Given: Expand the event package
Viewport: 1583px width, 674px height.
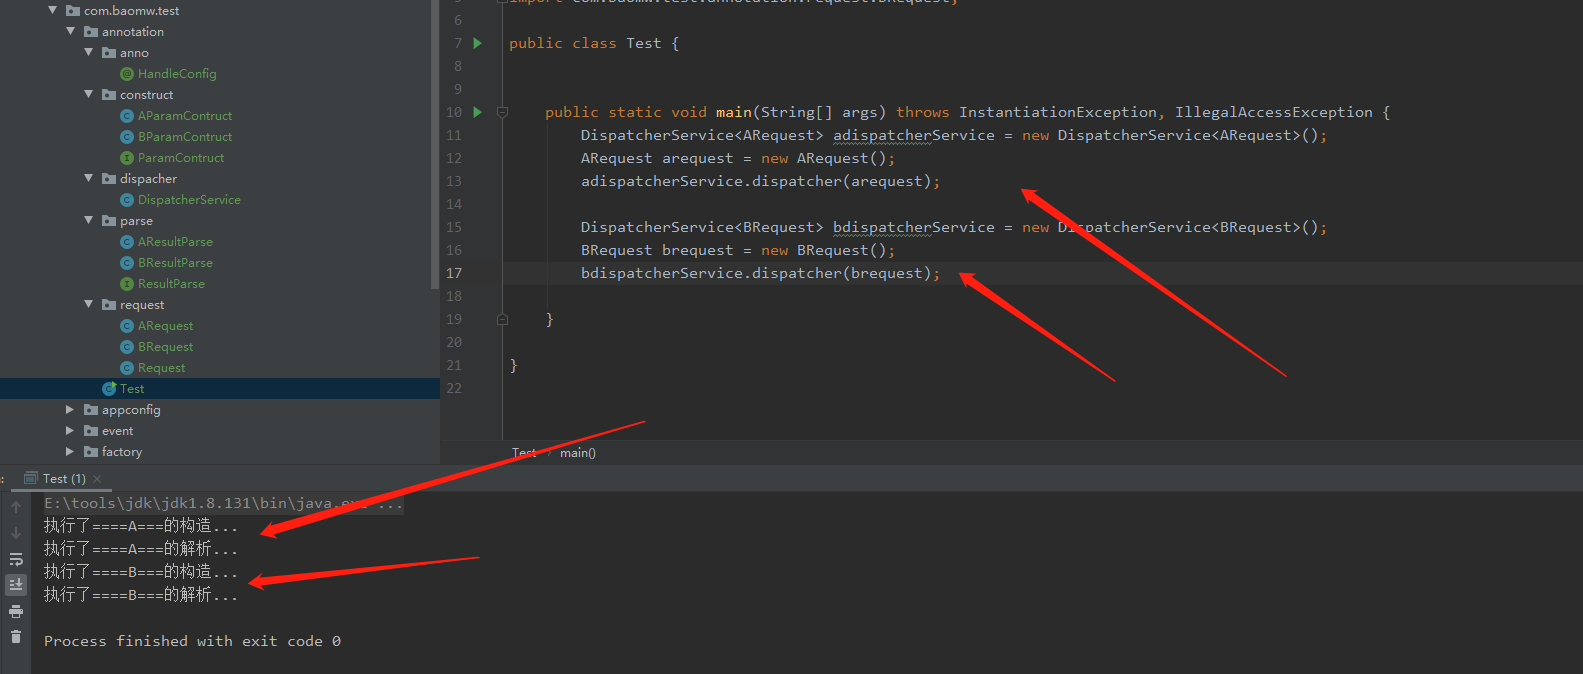Looking at the screenshot, I should click(70, 431).
